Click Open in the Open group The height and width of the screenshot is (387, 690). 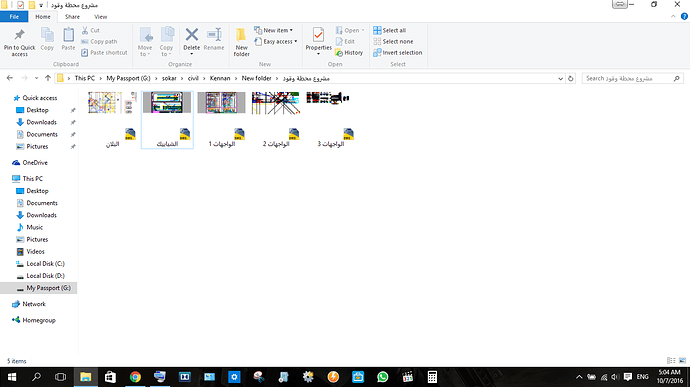tap(350, 30)
